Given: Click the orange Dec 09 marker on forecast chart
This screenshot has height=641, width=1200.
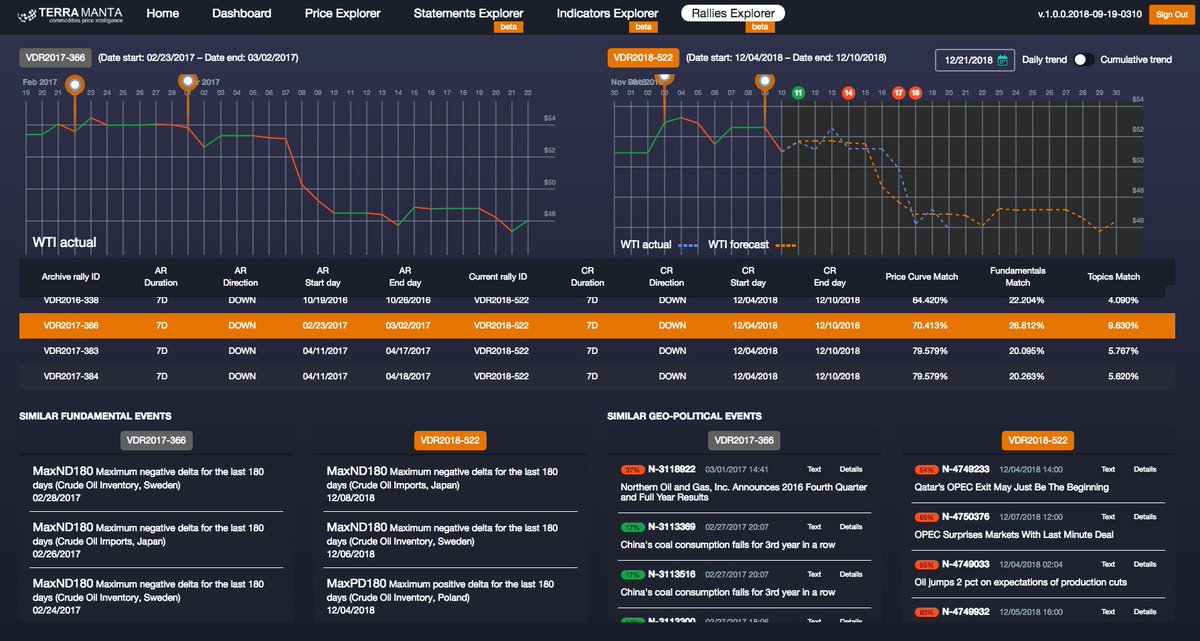Looking at the screenshot, I should (763, 85).
